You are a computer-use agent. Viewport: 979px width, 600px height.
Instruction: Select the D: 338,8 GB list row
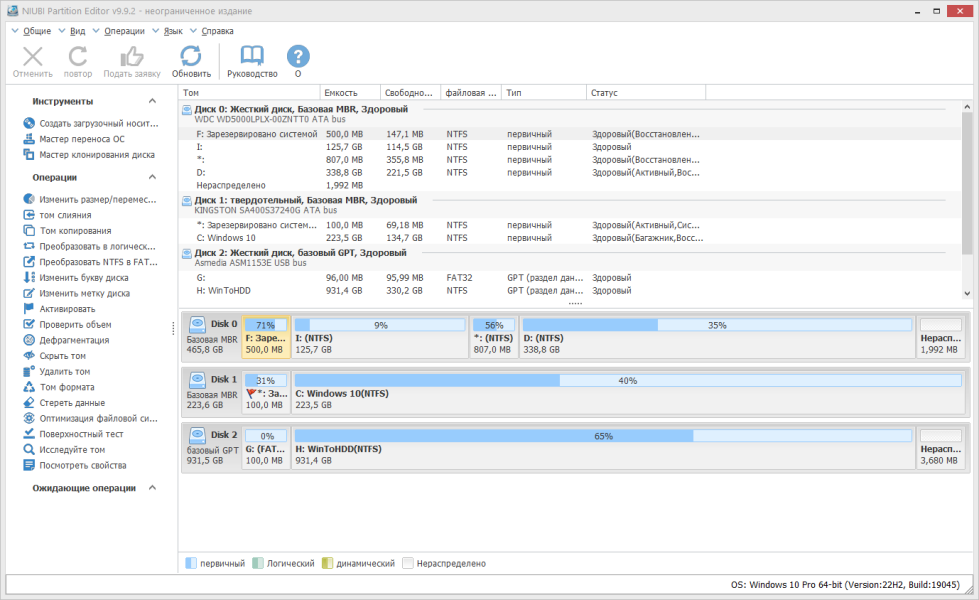click(570, 172)
